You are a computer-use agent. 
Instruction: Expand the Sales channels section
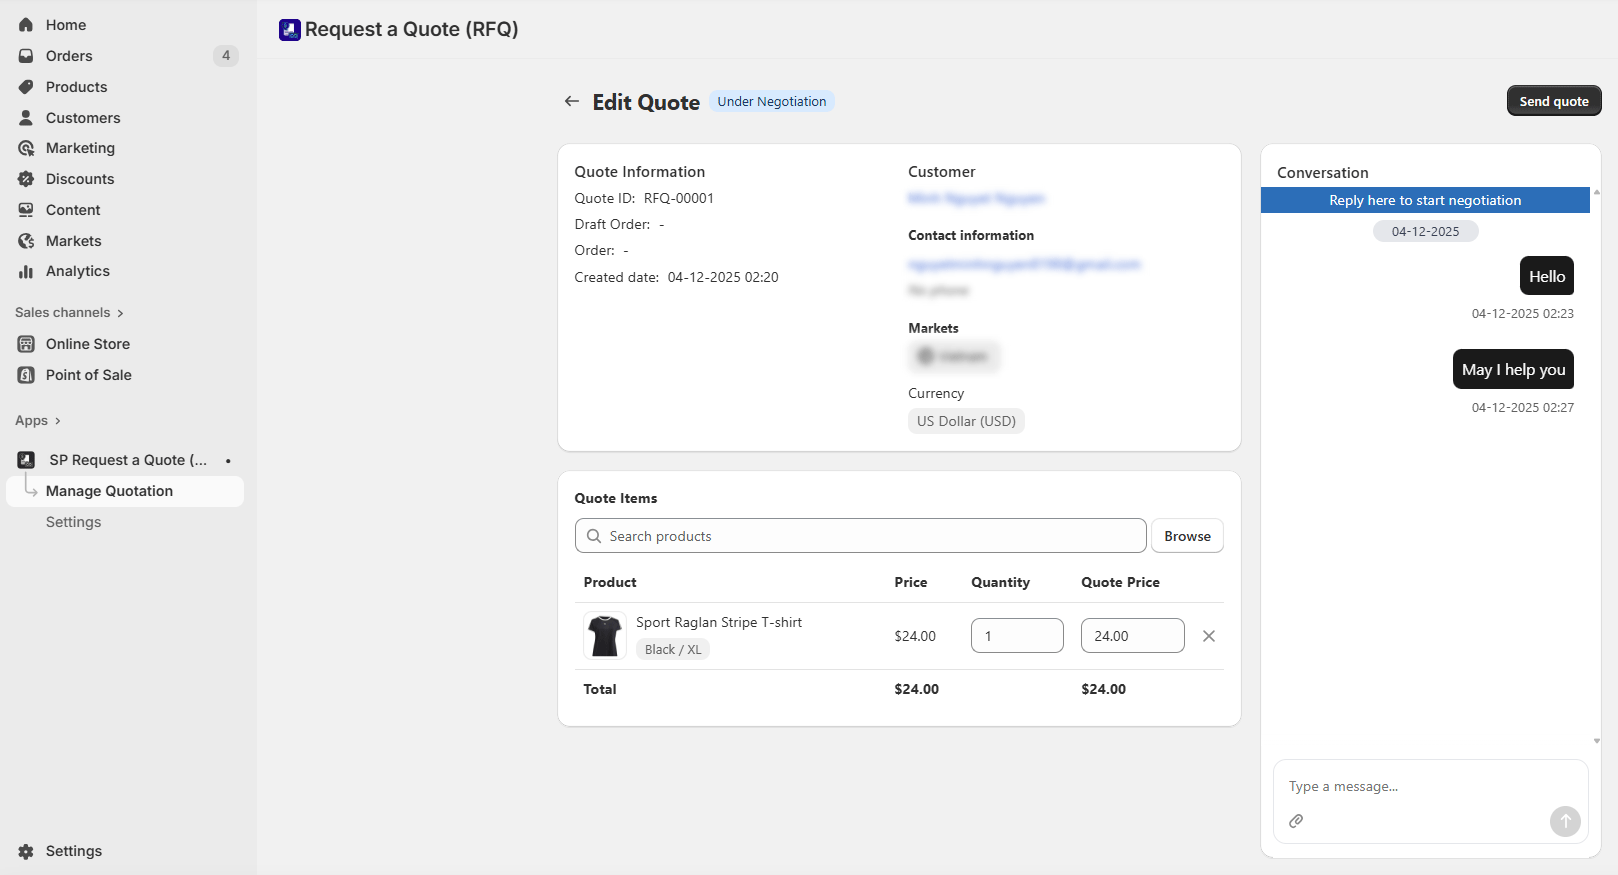pos(69,313)
